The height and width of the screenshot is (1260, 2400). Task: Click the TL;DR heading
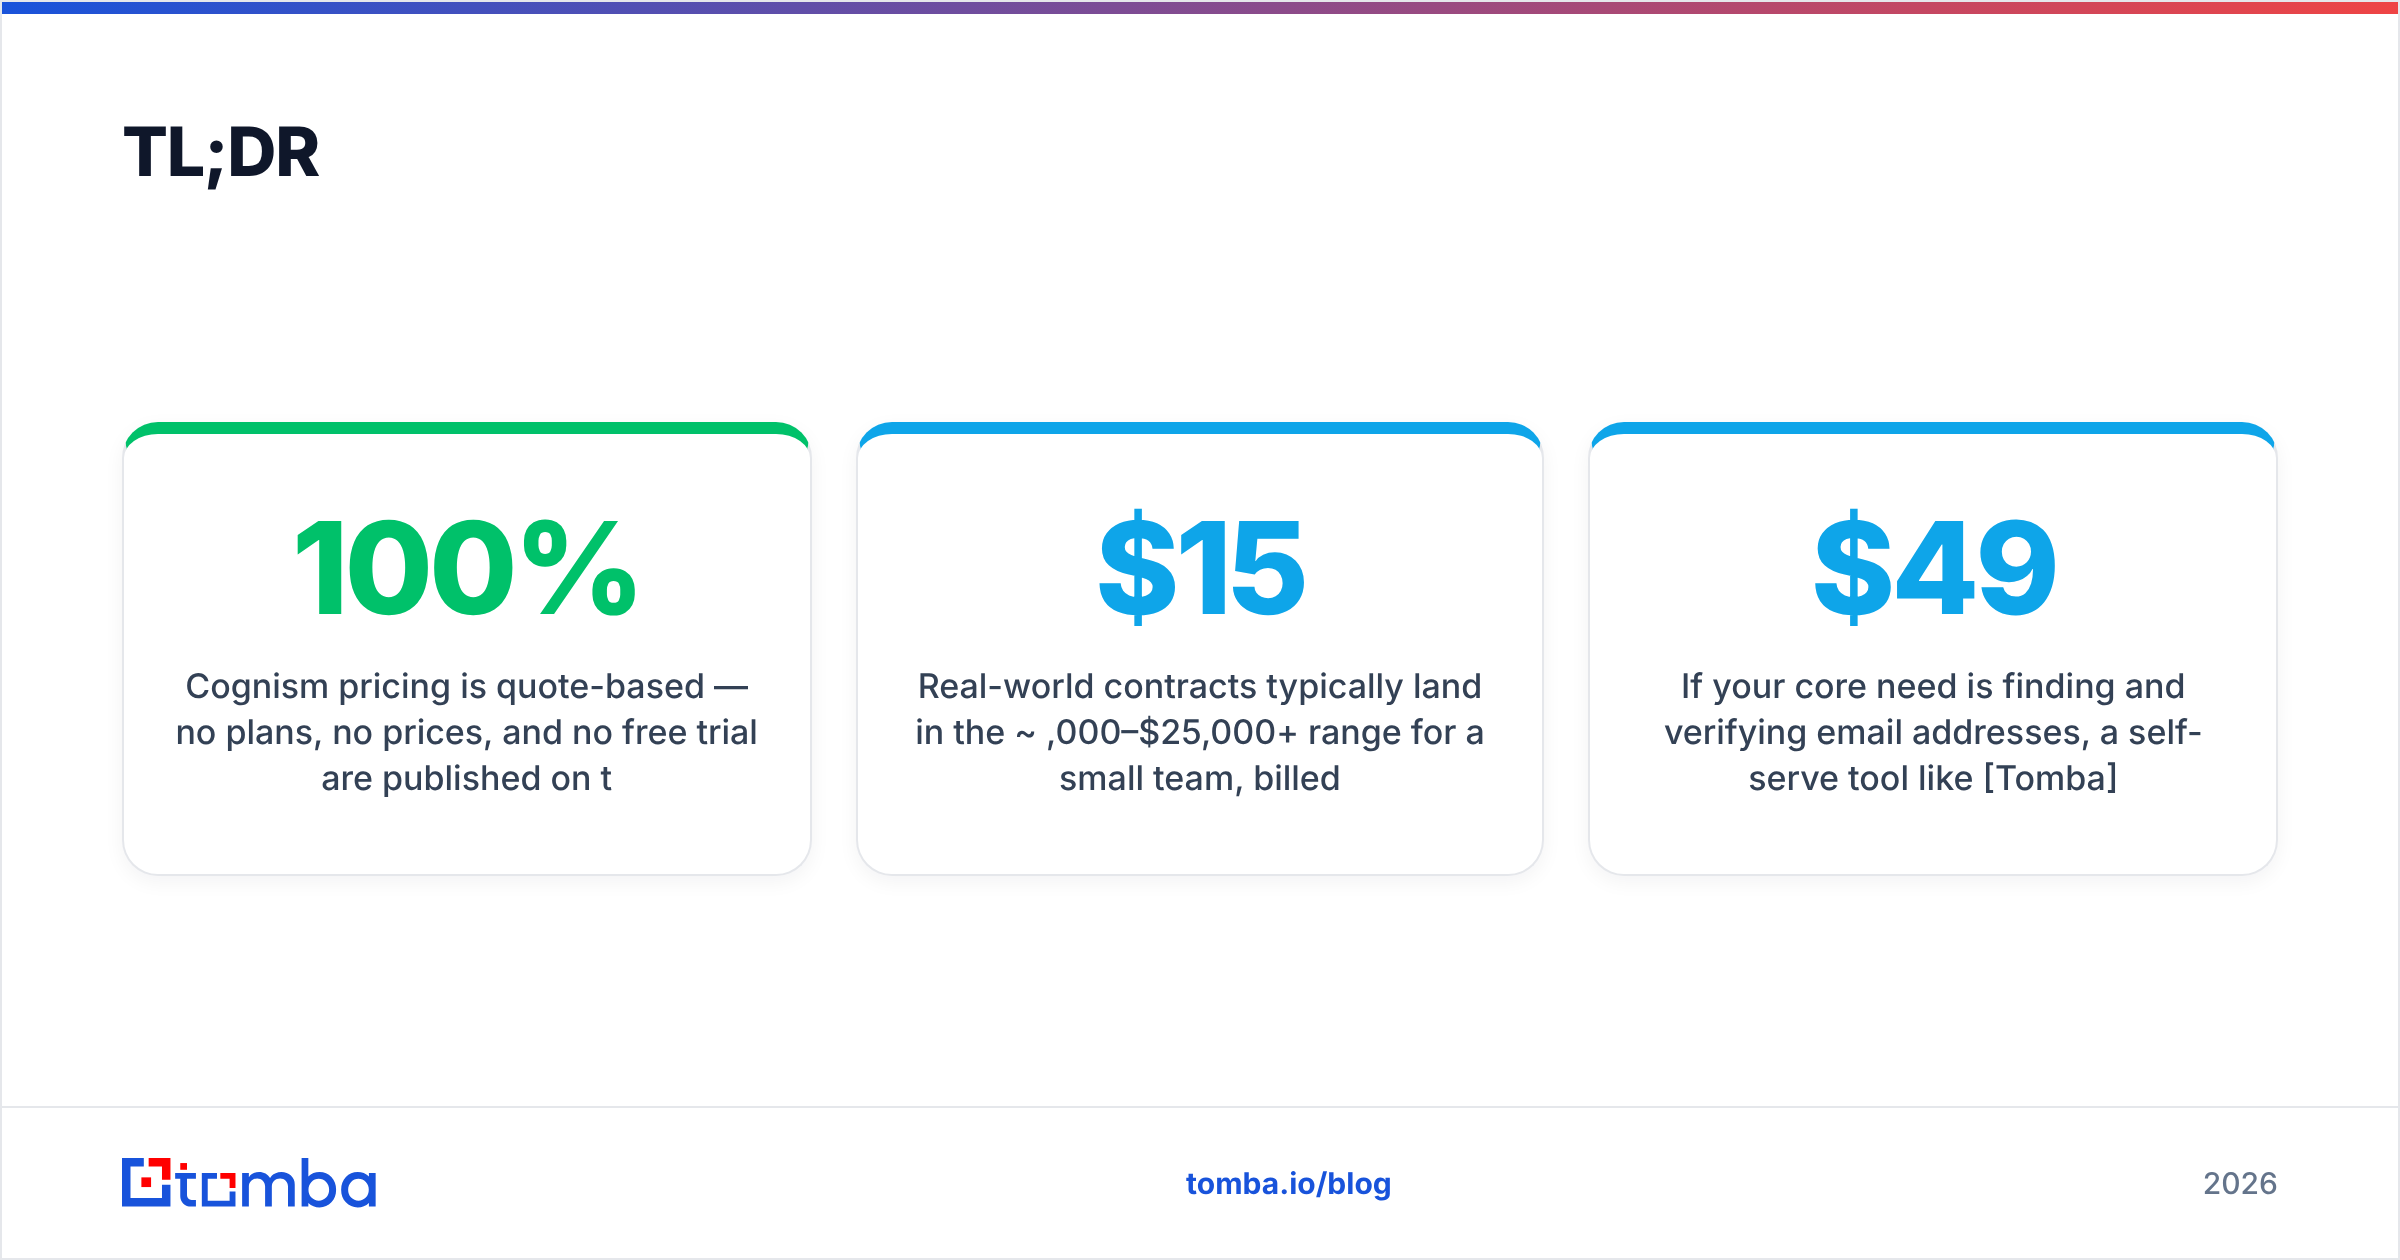click(x=221, y=153)
